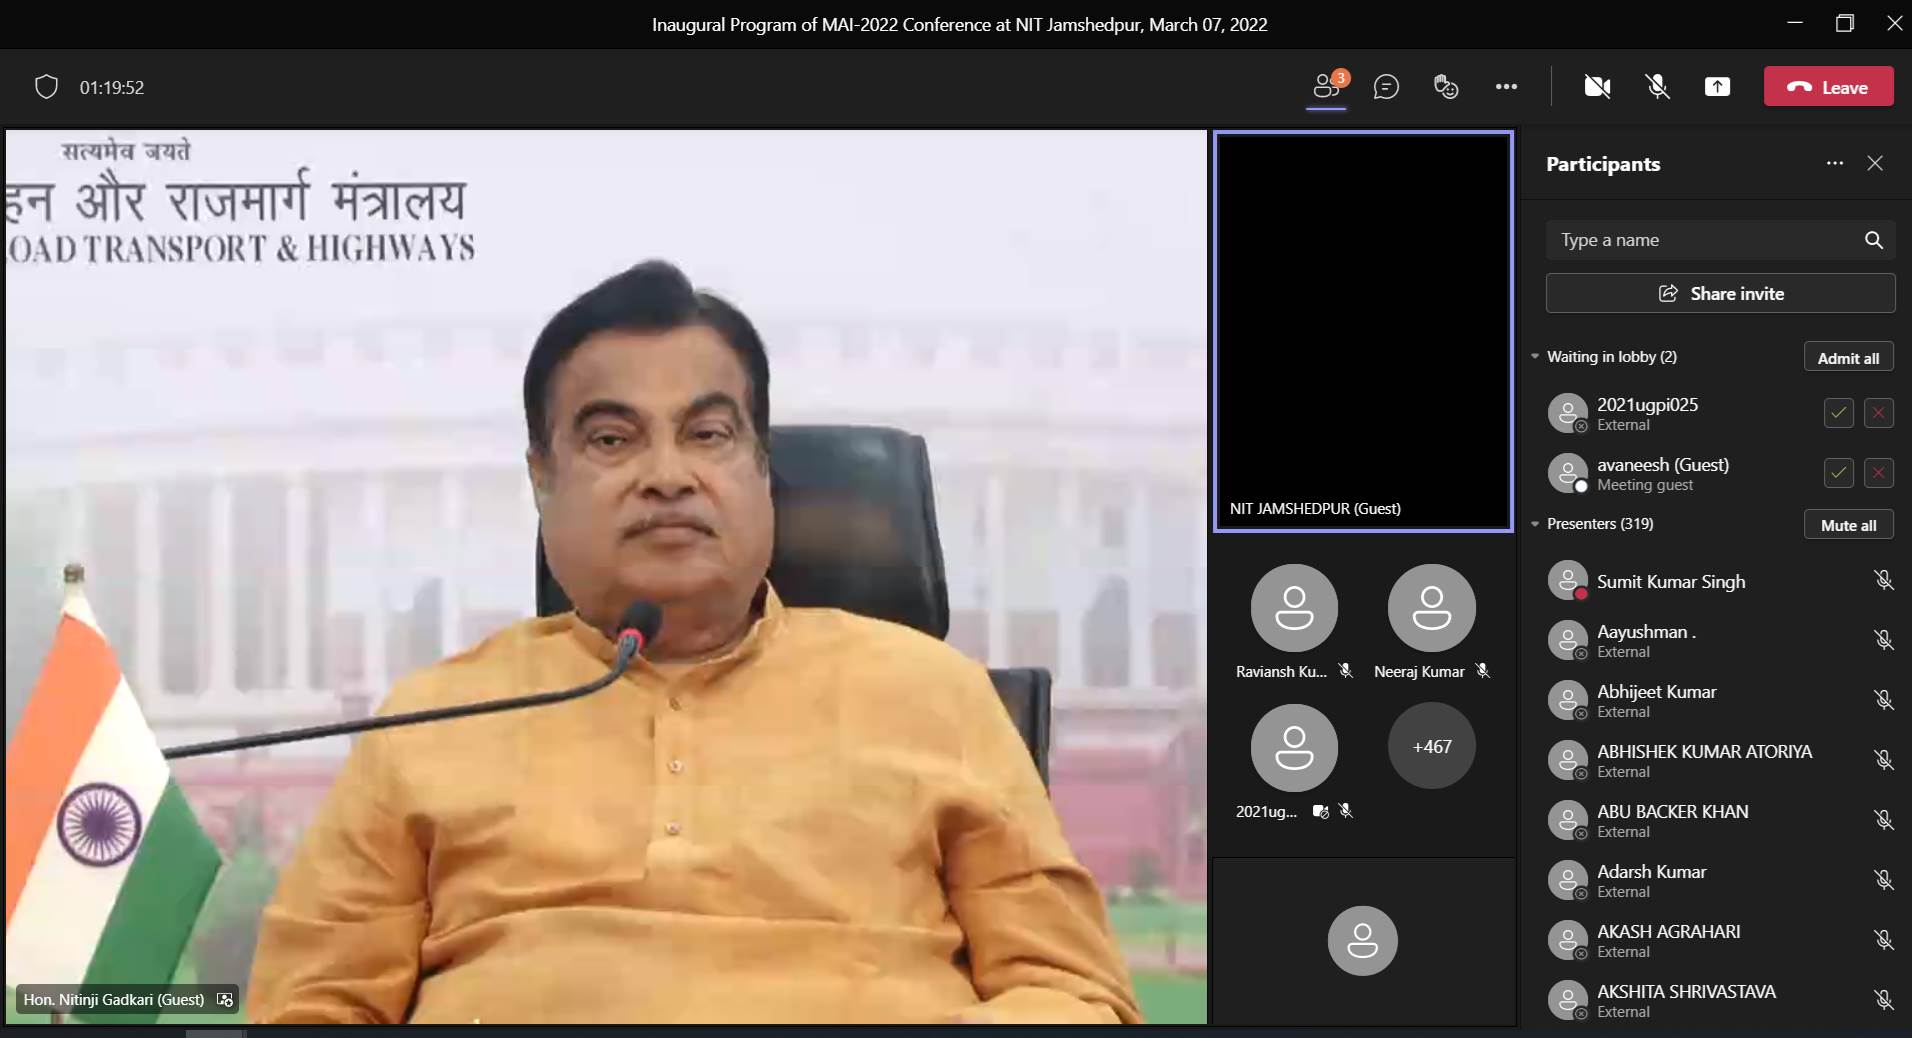Click the participant search magnifier icon
Viewport: 1912px width, 1038px height.
[x=1873, y=240]
